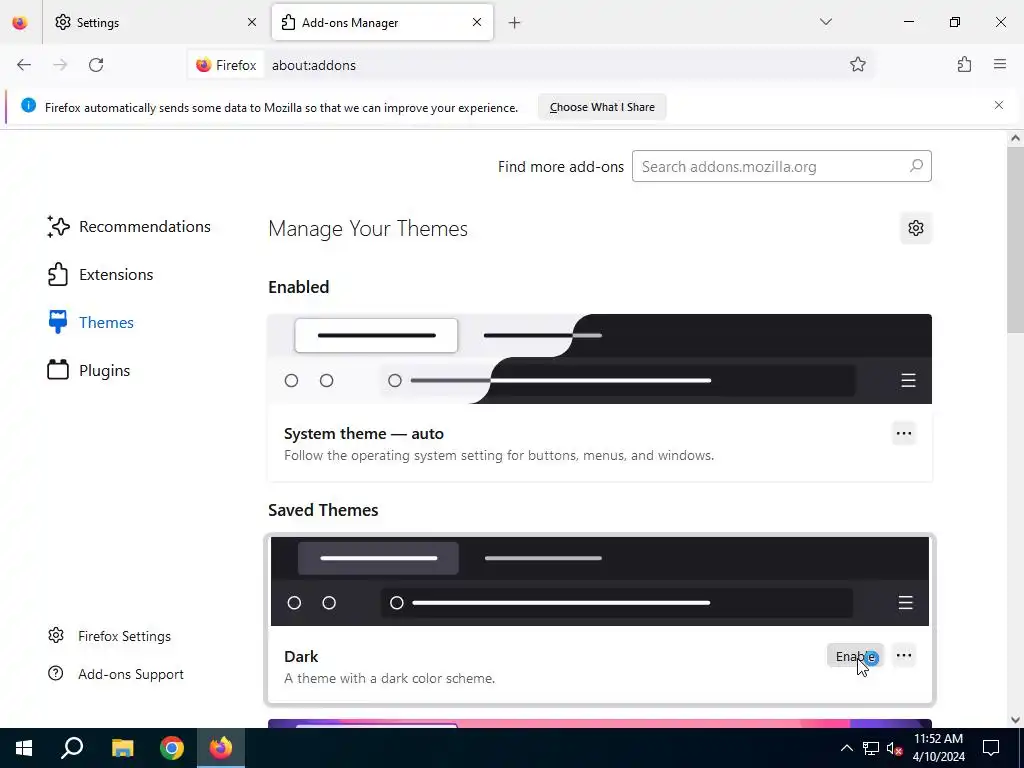
Task: Open a new tab with the plus button
Action: click(515, 23)
